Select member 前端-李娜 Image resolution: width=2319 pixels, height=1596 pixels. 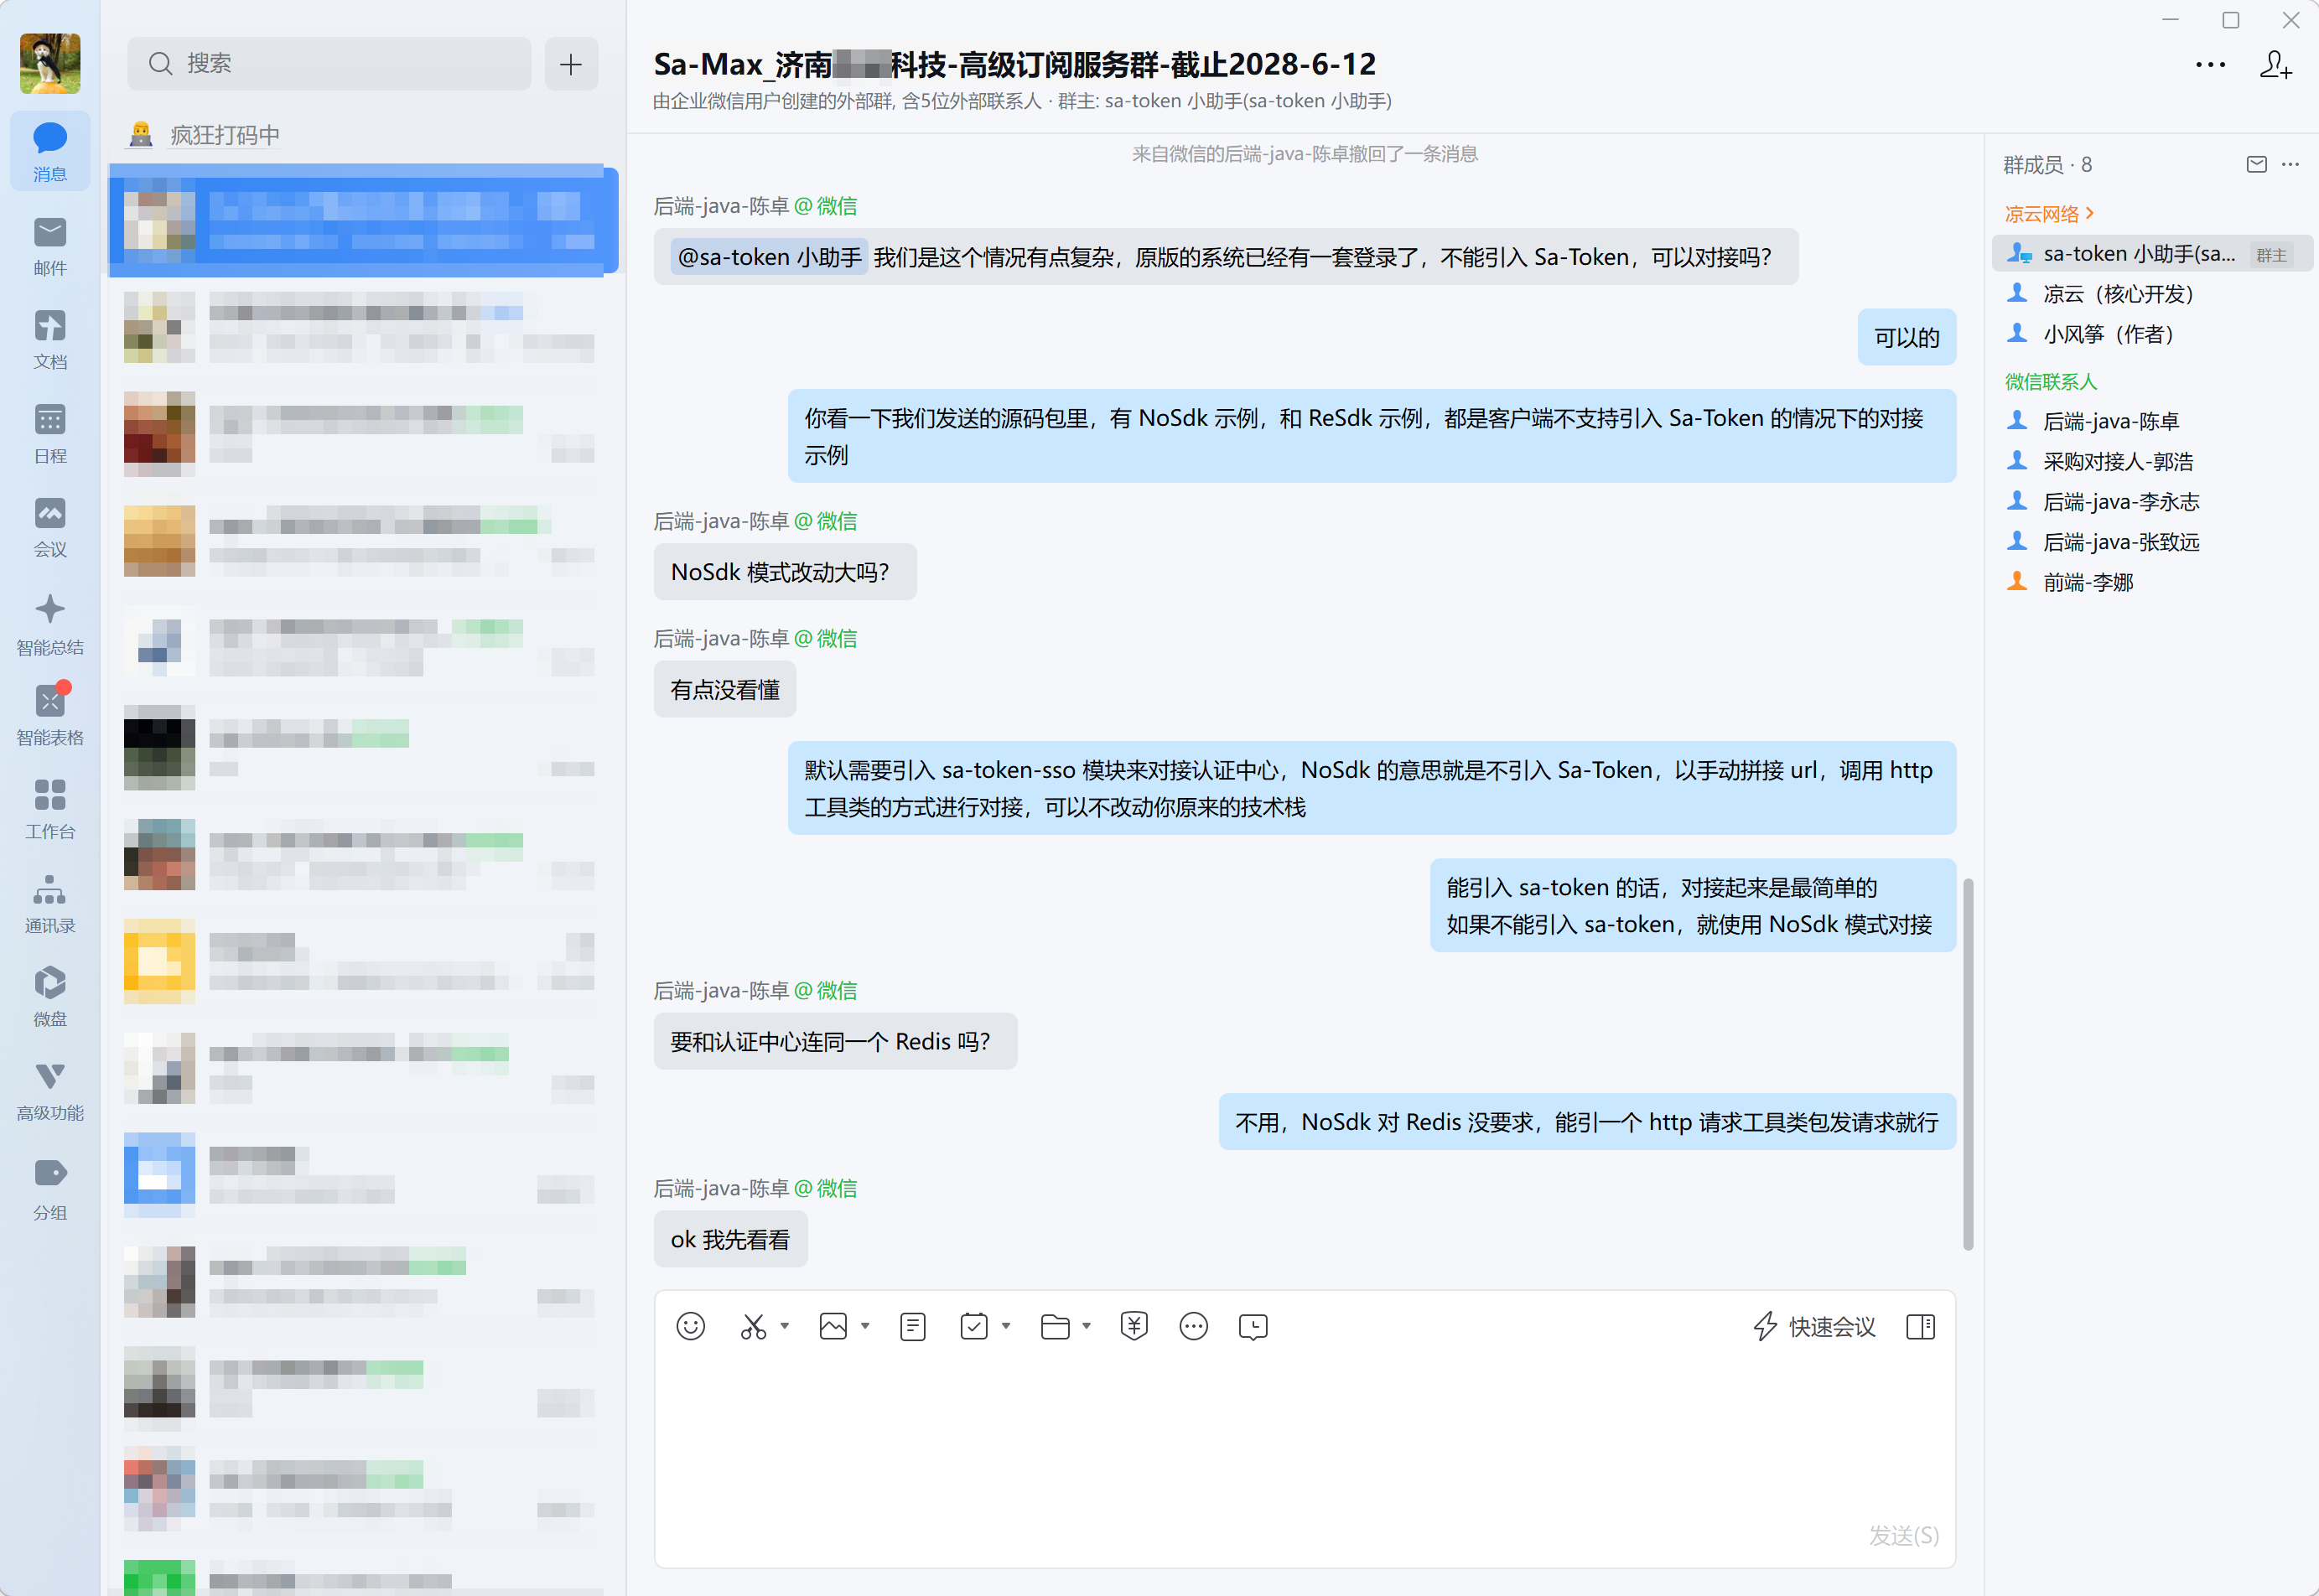tap(2153, 582)
